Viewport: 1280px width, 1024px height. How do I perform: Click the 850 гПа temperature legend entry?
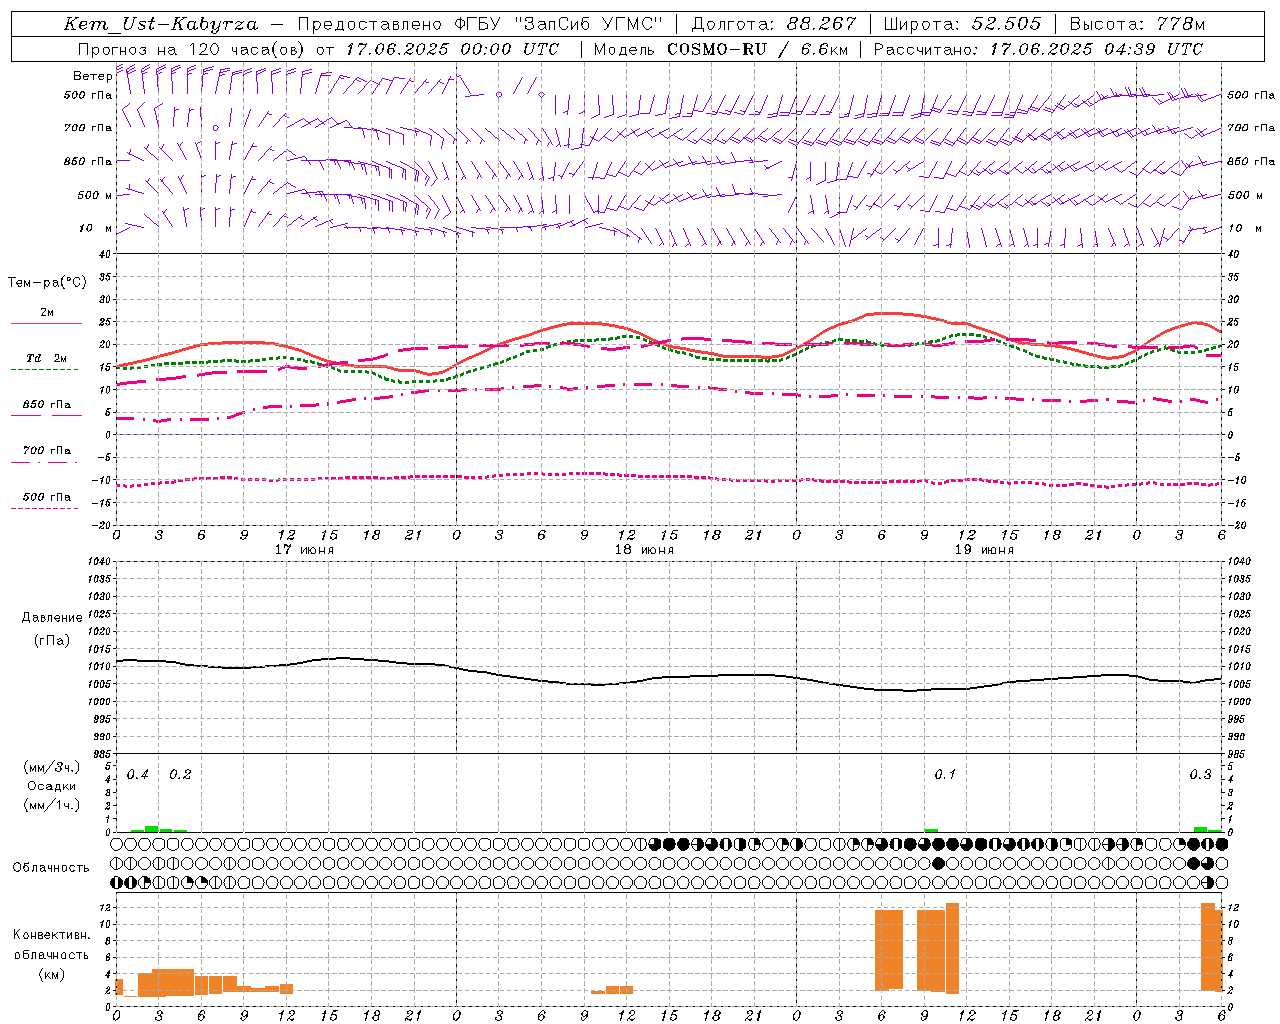tap(46, 405)
